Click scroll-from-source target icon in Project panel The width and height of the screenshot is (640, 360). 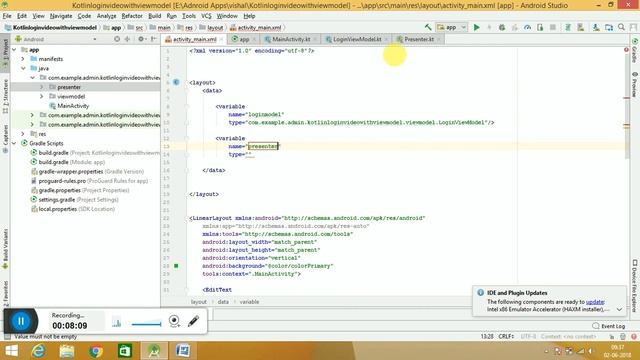117,39
